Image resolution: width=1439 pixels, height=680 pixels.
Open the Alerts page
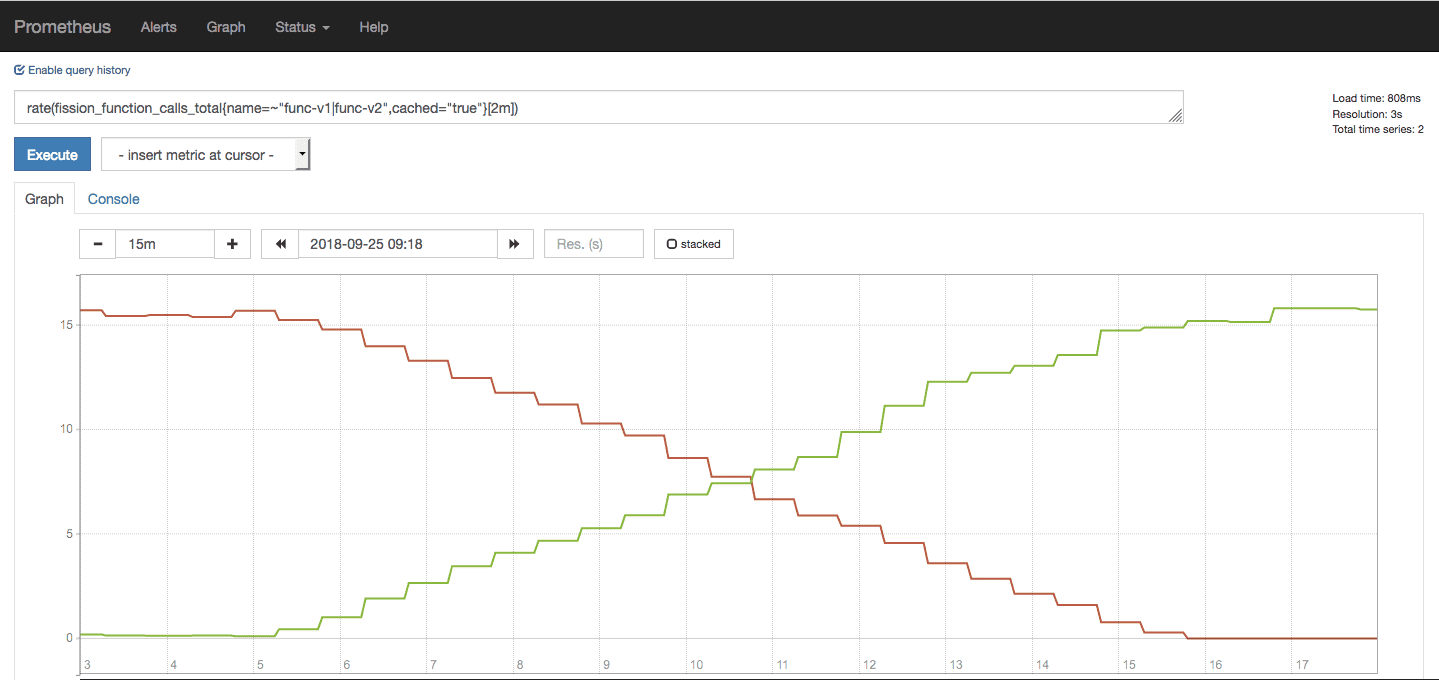[159, 27]
